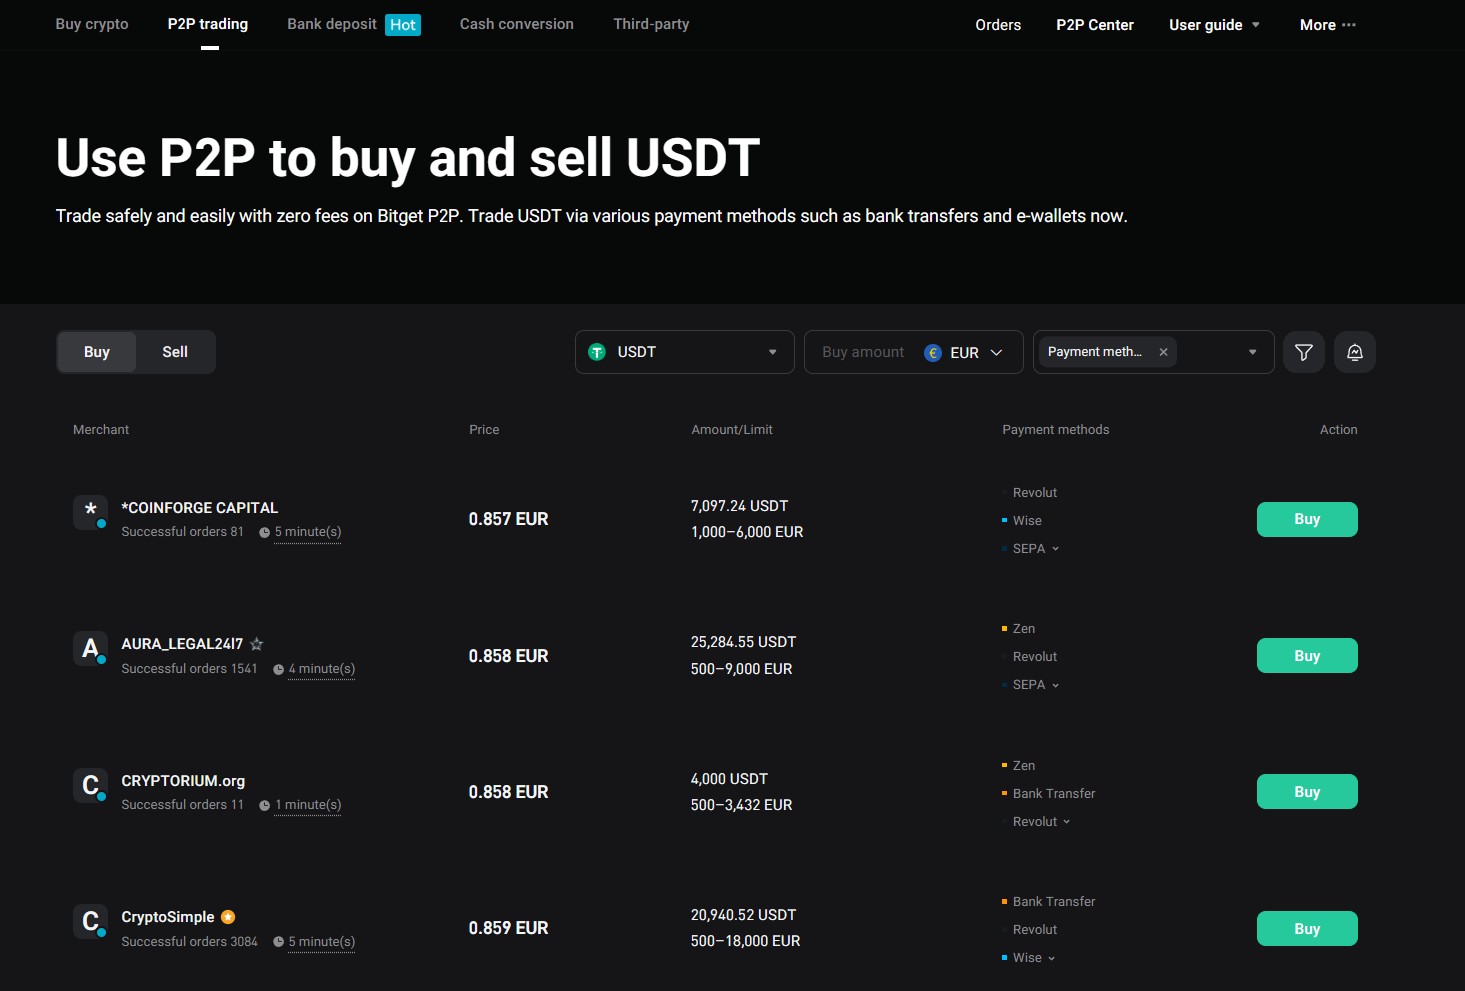Click the 5 minute(s) label for COINFORGE CAPITAL
This screenshot has width=1465, height=991.
tap(308, 532)
